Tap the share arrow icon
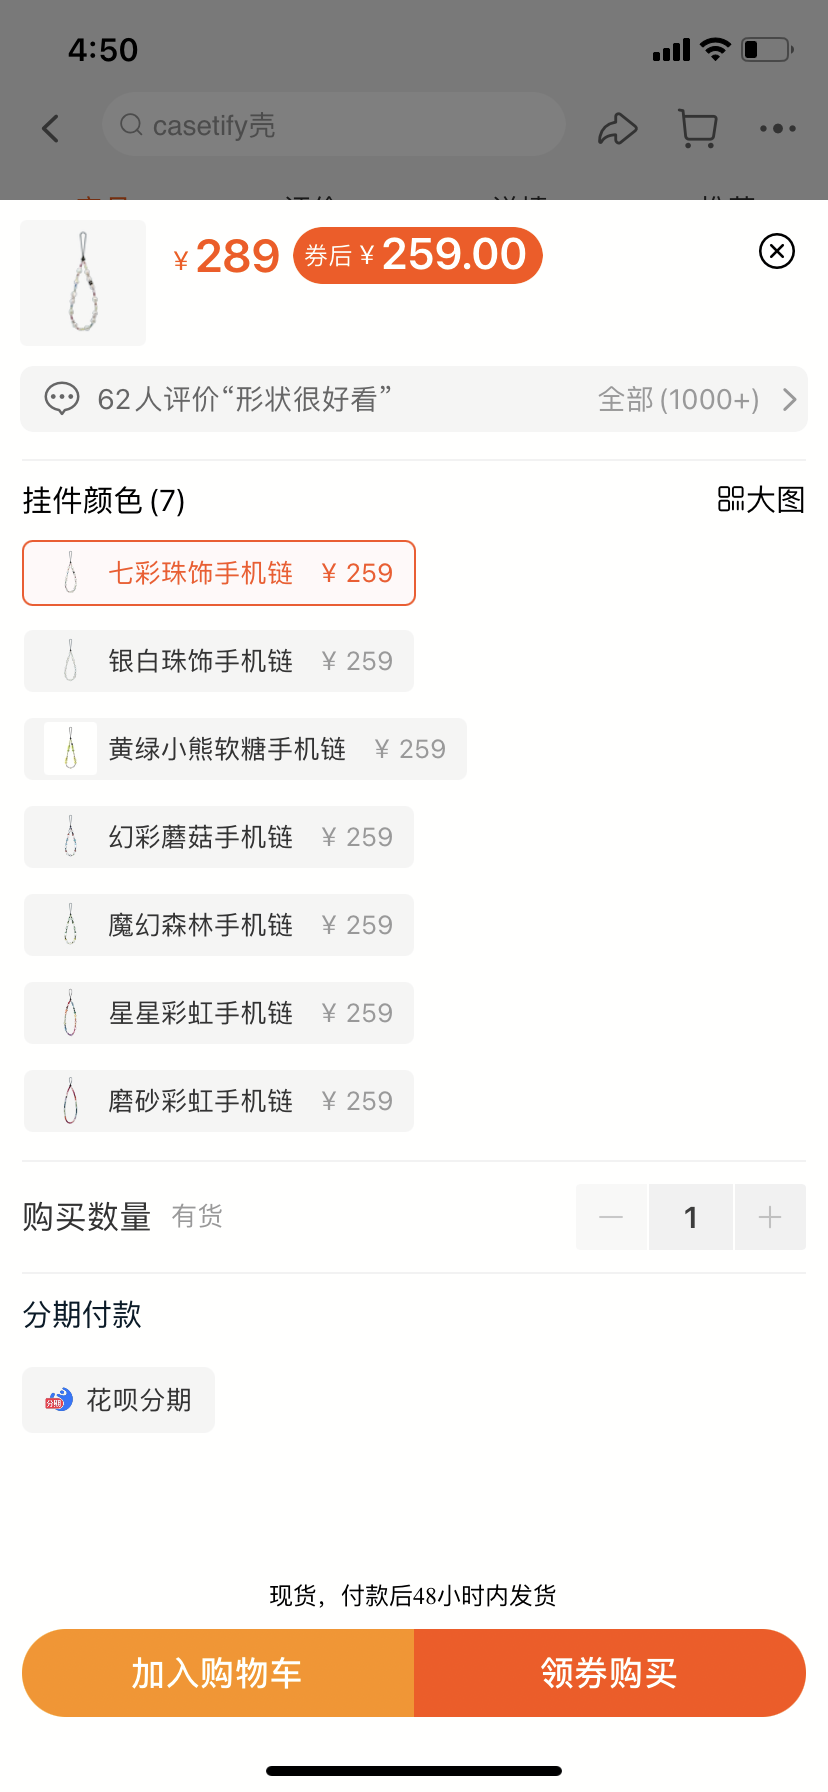Screen dimensions: 828x1792 tap(617, 129)
